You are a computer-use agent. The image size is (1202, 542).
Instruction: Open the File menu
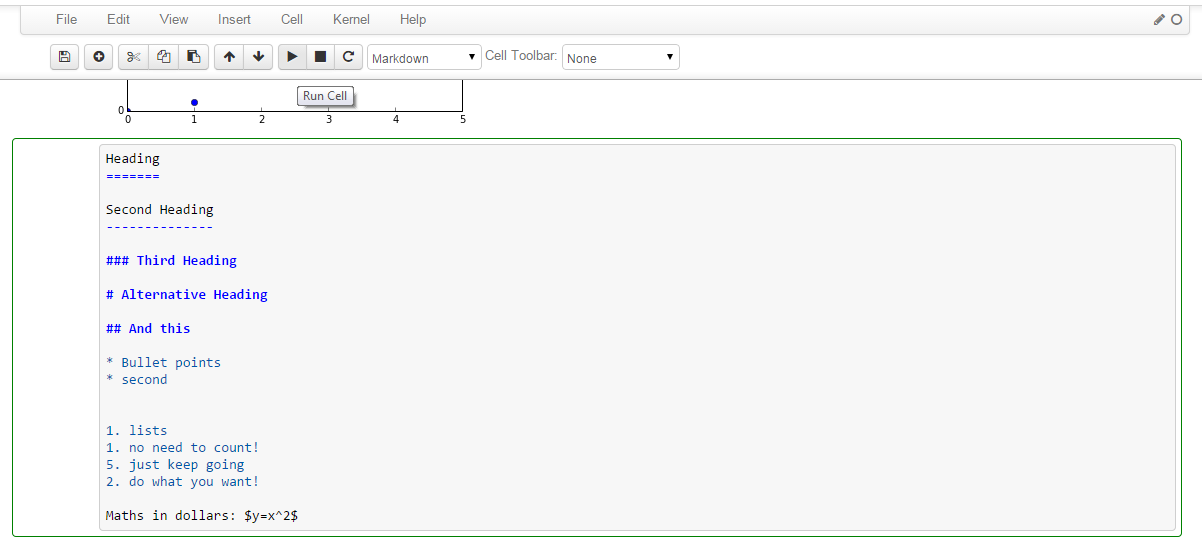[67, 19]
